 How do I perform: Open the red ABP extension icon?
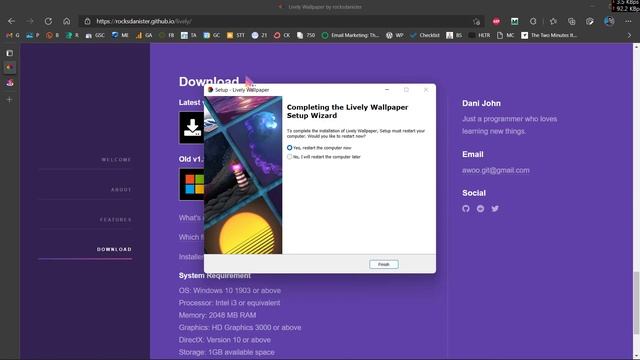click(x=496, y=21)
